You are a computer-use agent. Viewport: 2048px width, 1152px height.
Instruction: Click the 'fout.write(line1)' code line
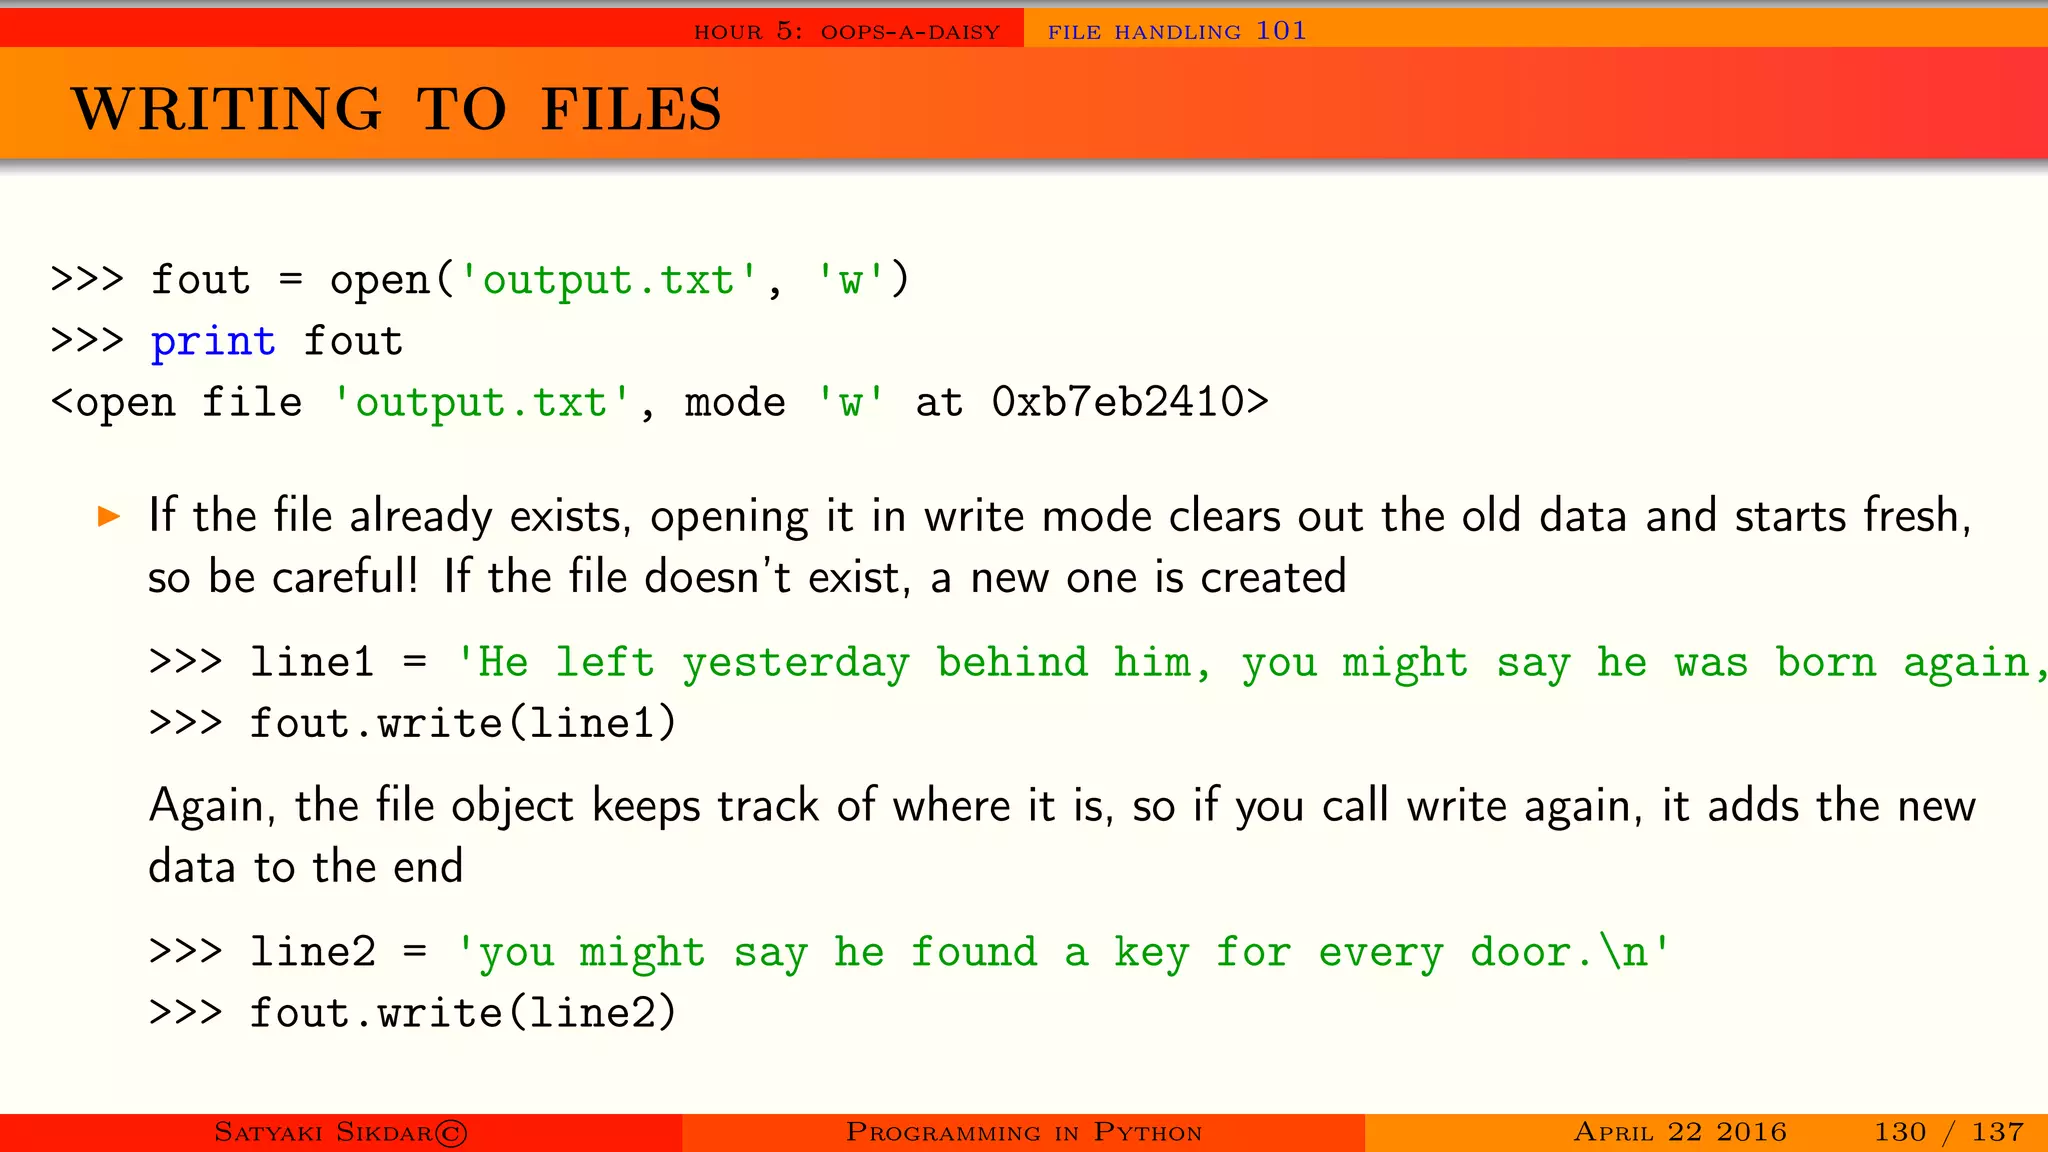point(413,723)
